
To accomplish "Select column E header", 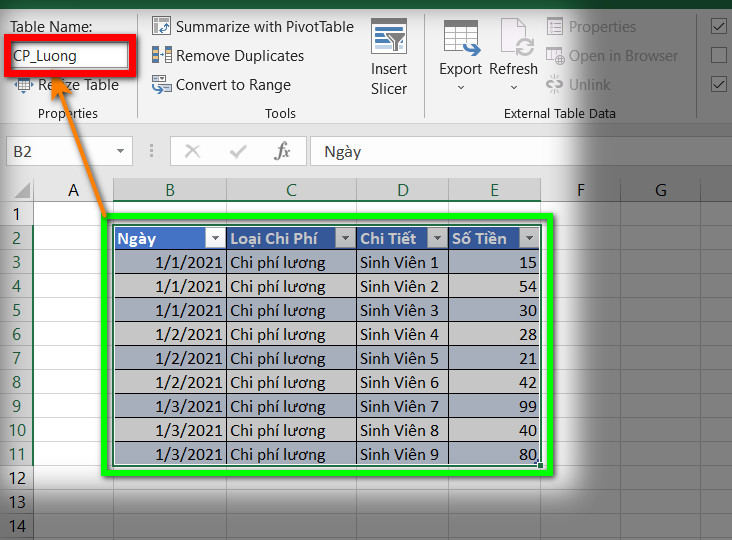I will click(x=494, y=190).
